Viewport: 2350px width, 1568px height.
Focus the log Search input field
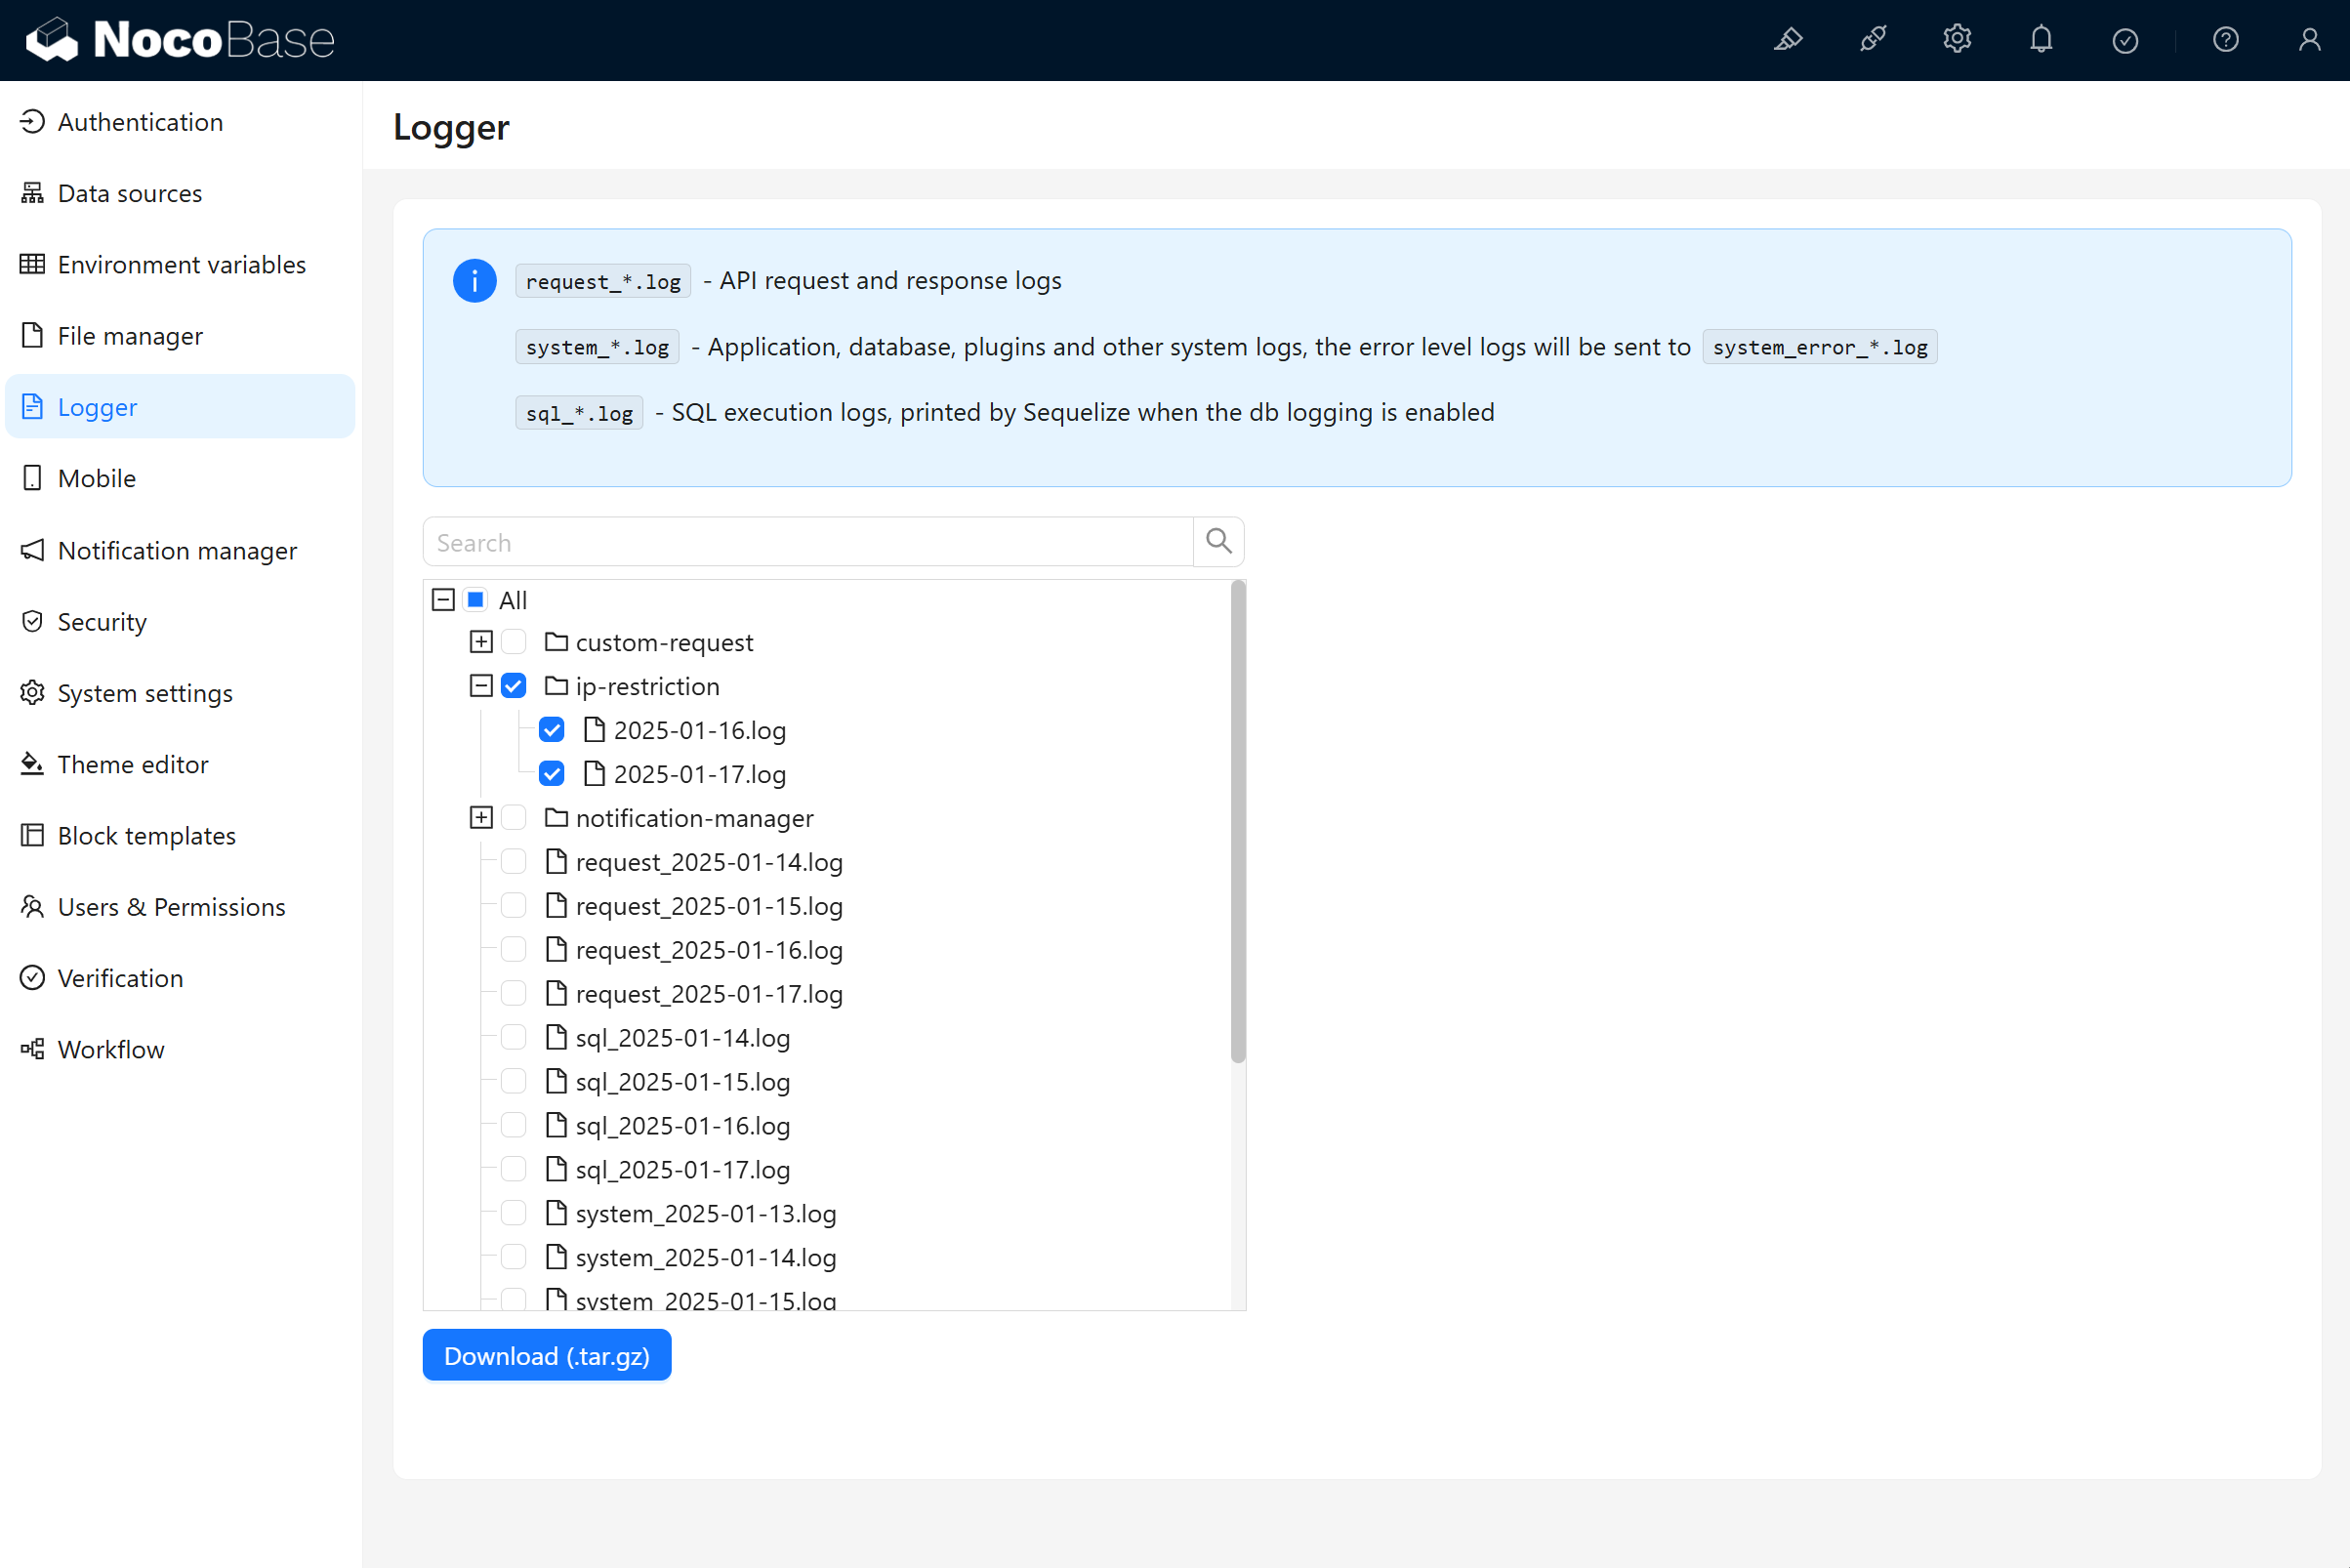[808, 542]
